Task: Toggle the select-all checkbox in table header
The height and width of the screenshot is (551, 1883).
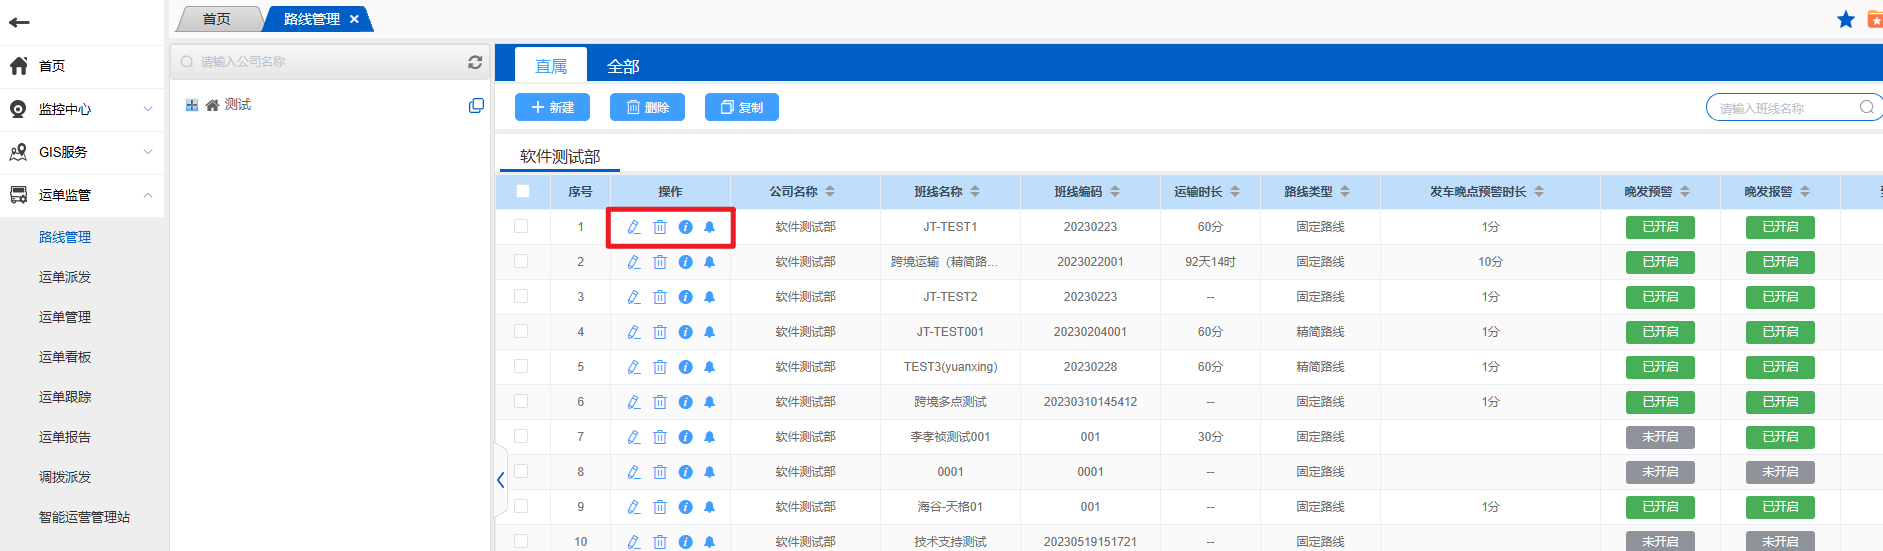Action: (x=523, y=191)
